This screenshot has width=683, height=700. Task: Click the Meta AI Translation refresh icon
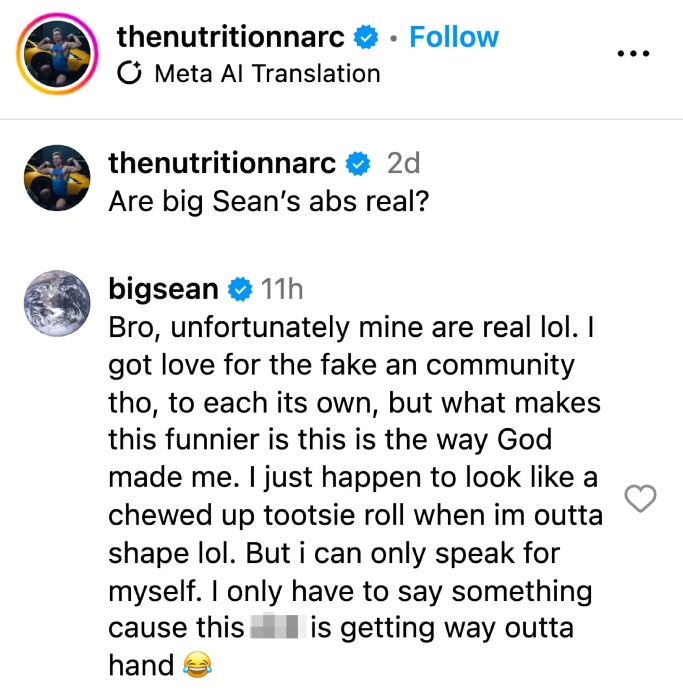point(129,74)
